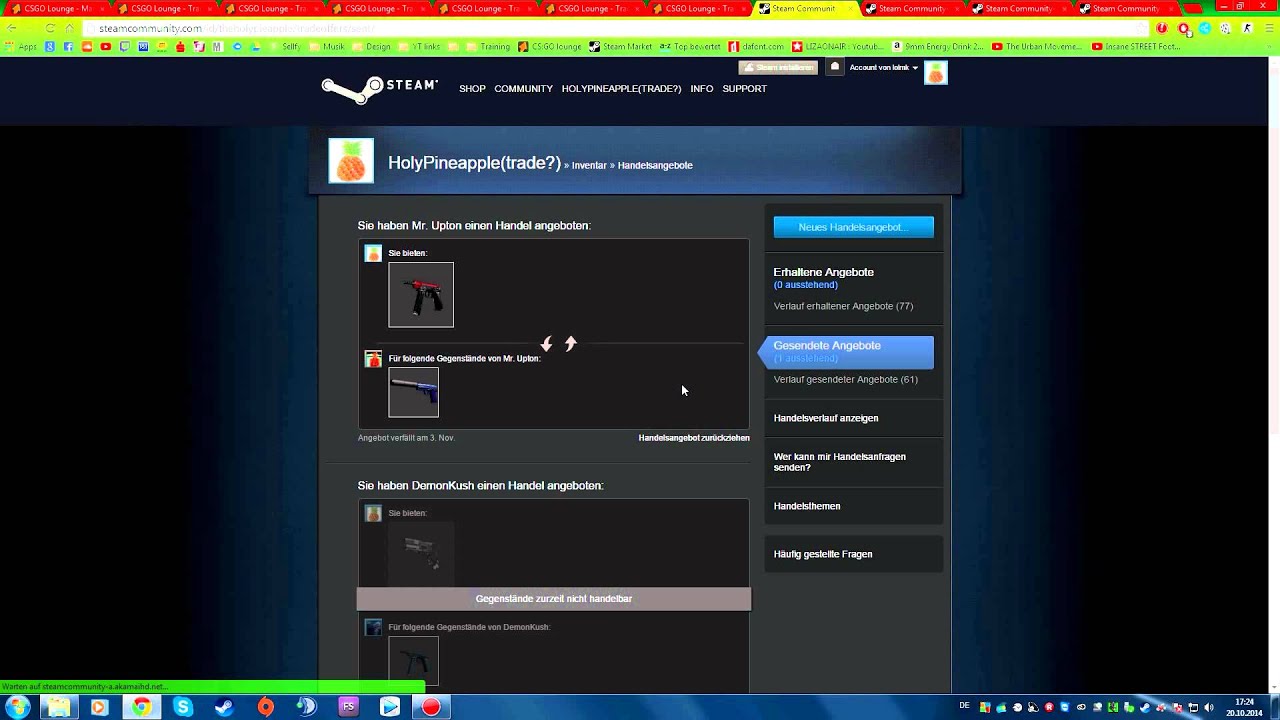Open Origin from the taskbar
This screenshot has width=1280, height=720.
[x=265, y=707]
